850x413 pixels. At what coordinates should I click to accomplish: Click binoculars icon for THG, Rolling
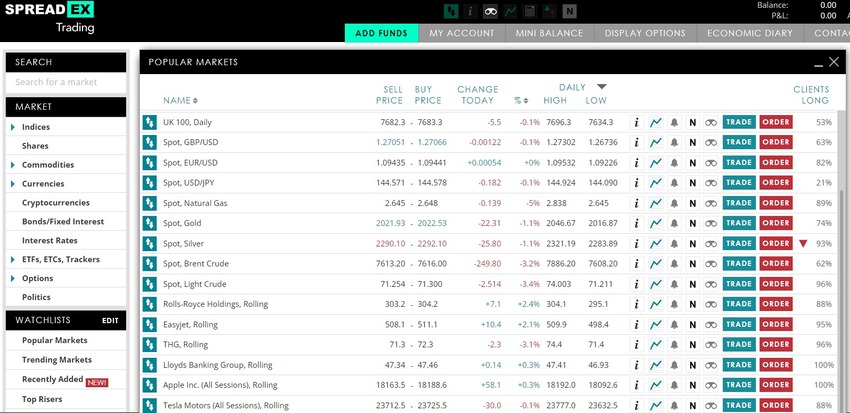[711, 344]
